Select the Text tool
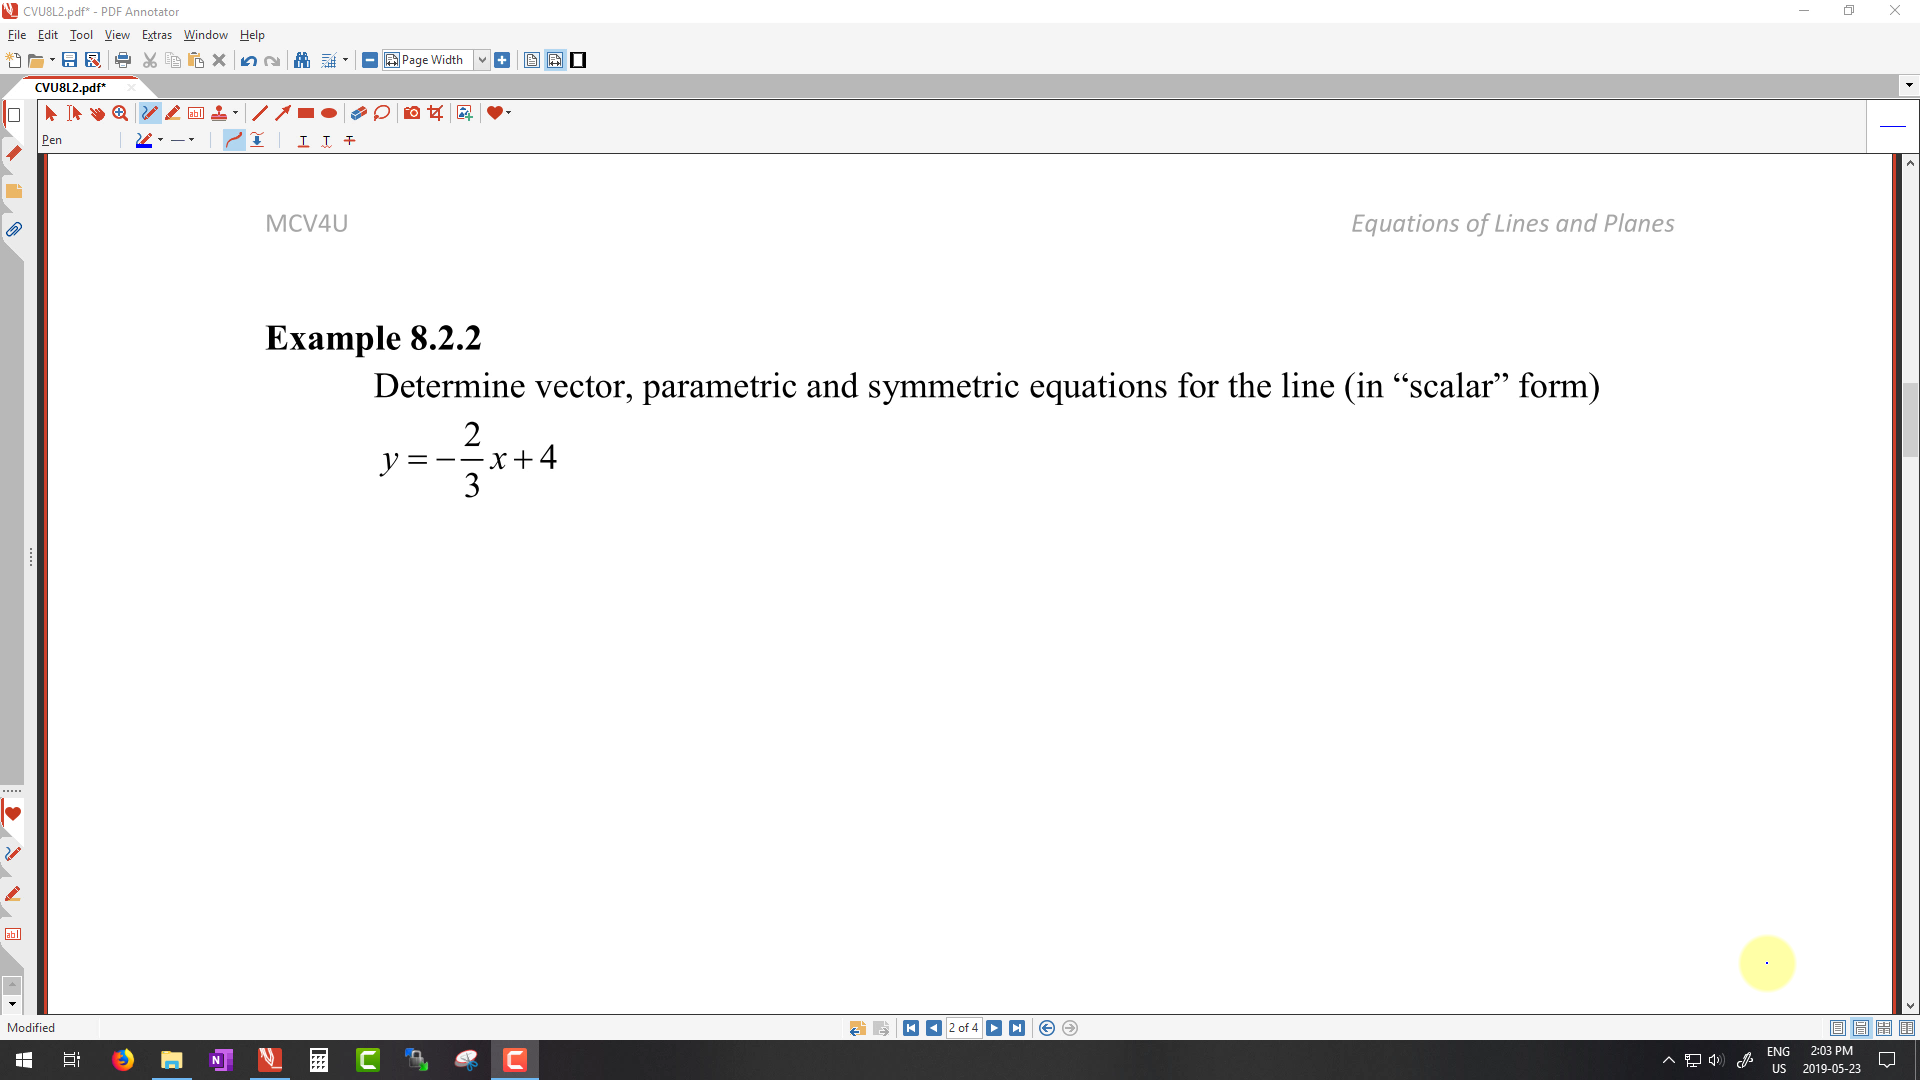This screenshot has width=1920, height=1080. point(196,113)
